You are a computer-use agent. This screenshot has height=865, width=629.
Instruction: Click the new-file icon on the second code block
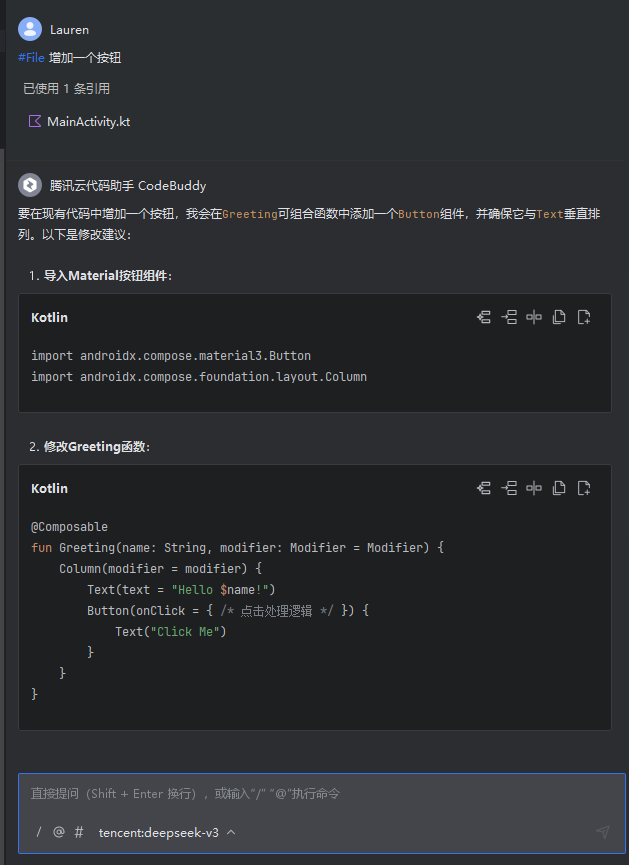[584, 488]
